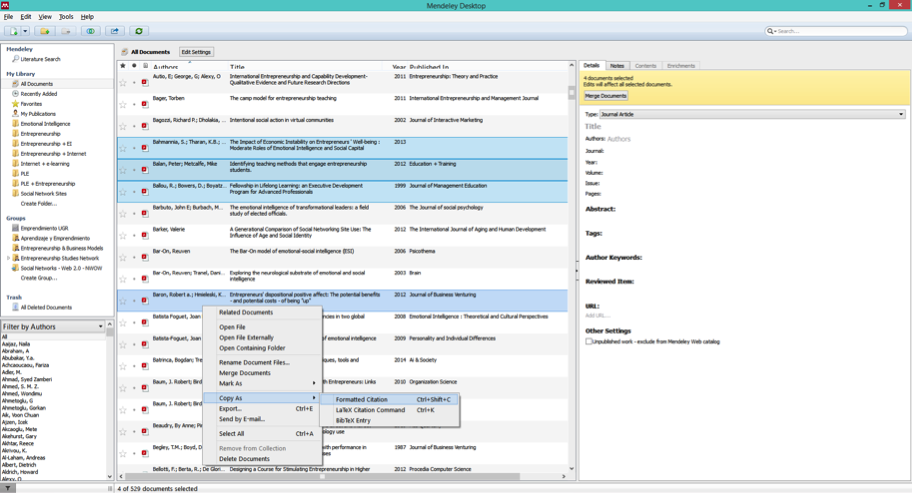This screenshot has height=493, width=913.
Task: Select author Aldrich, Howard in filter list
Action: click(x=20, y=472)
